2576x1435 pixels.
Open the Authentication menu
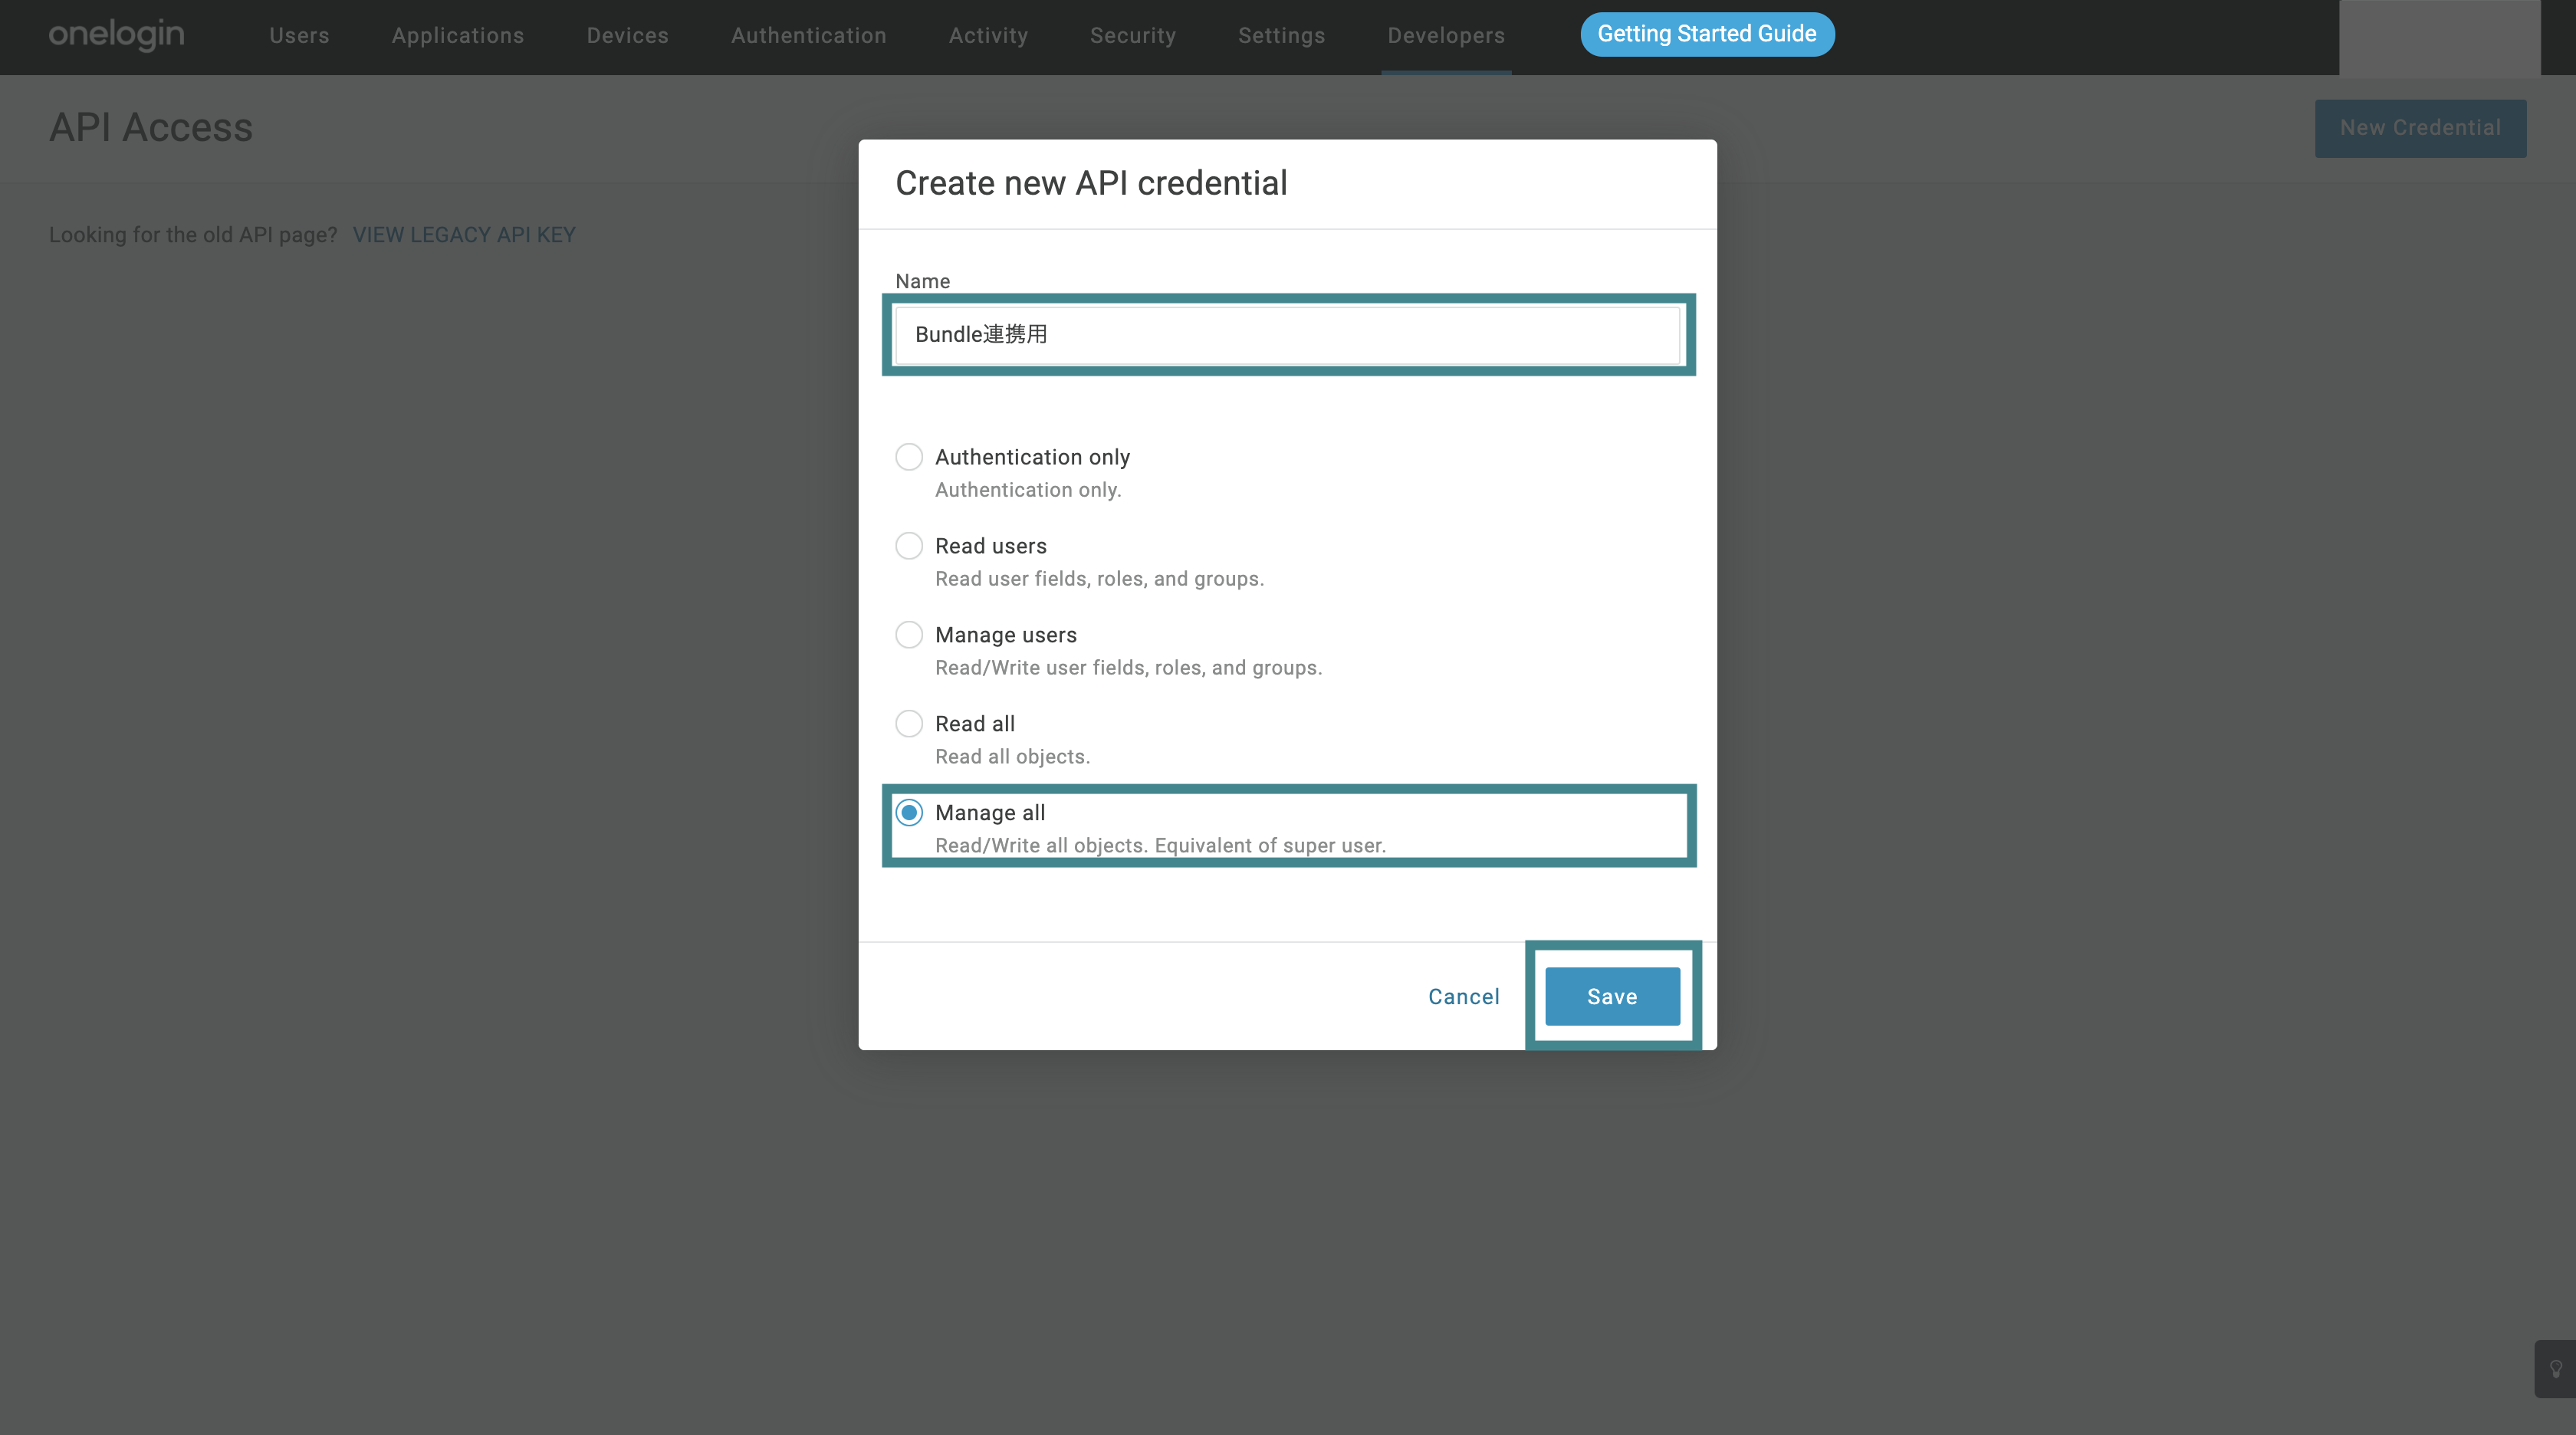808,36
